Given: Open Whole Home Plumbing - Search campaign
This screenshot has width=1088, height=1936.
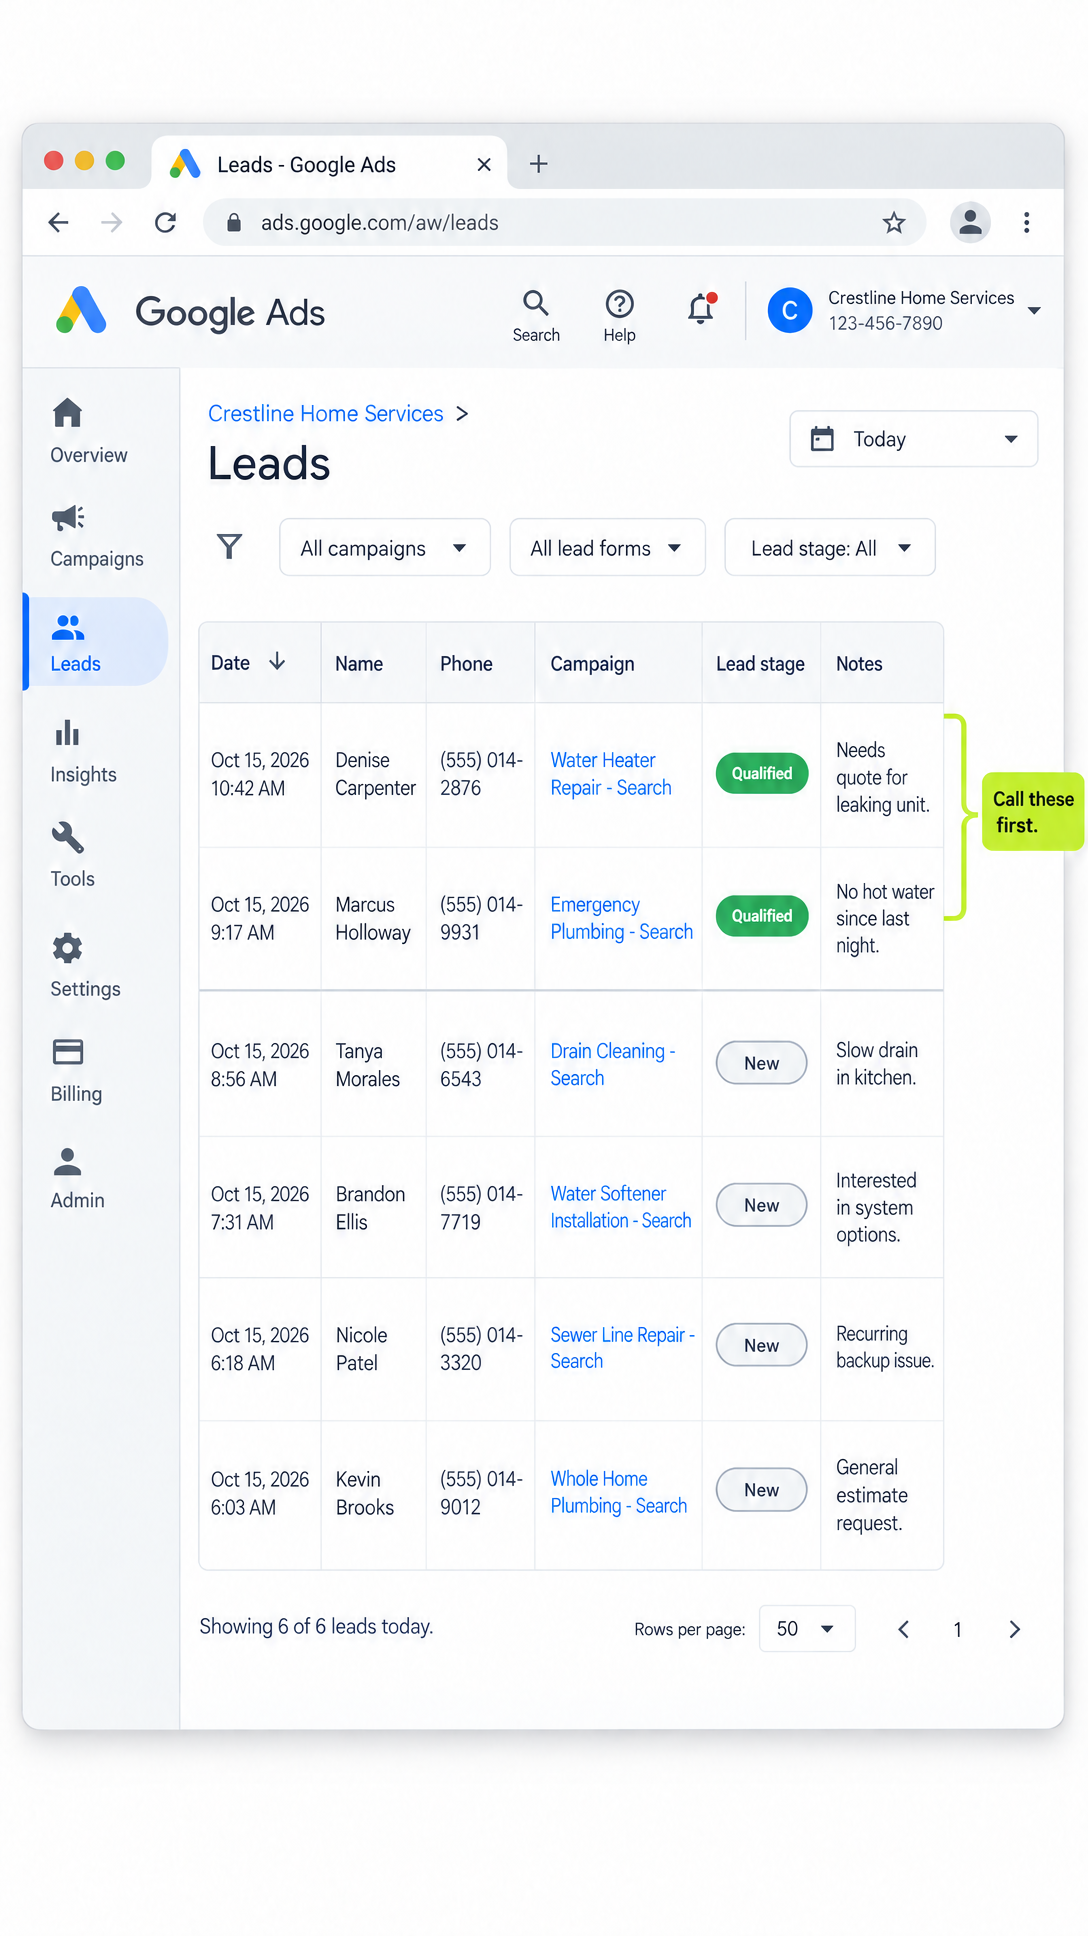Looking at the screenshot, I should (x=618, y=1492).
